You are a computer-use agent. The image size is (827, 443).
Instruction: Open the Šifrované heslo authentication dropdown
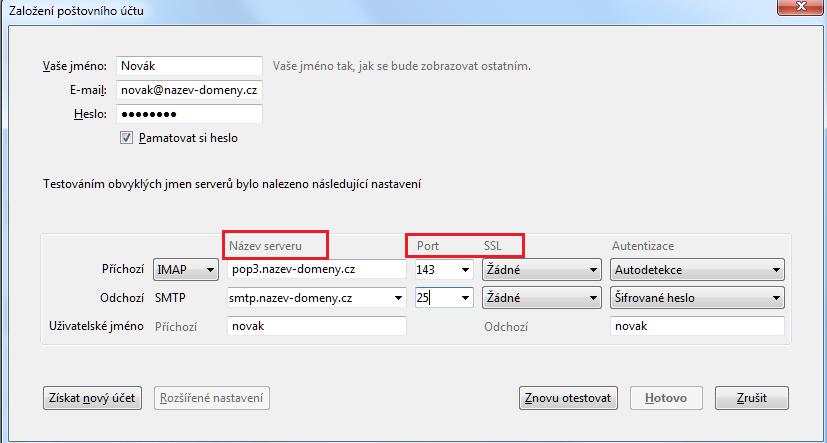click(x=697, y=297)
